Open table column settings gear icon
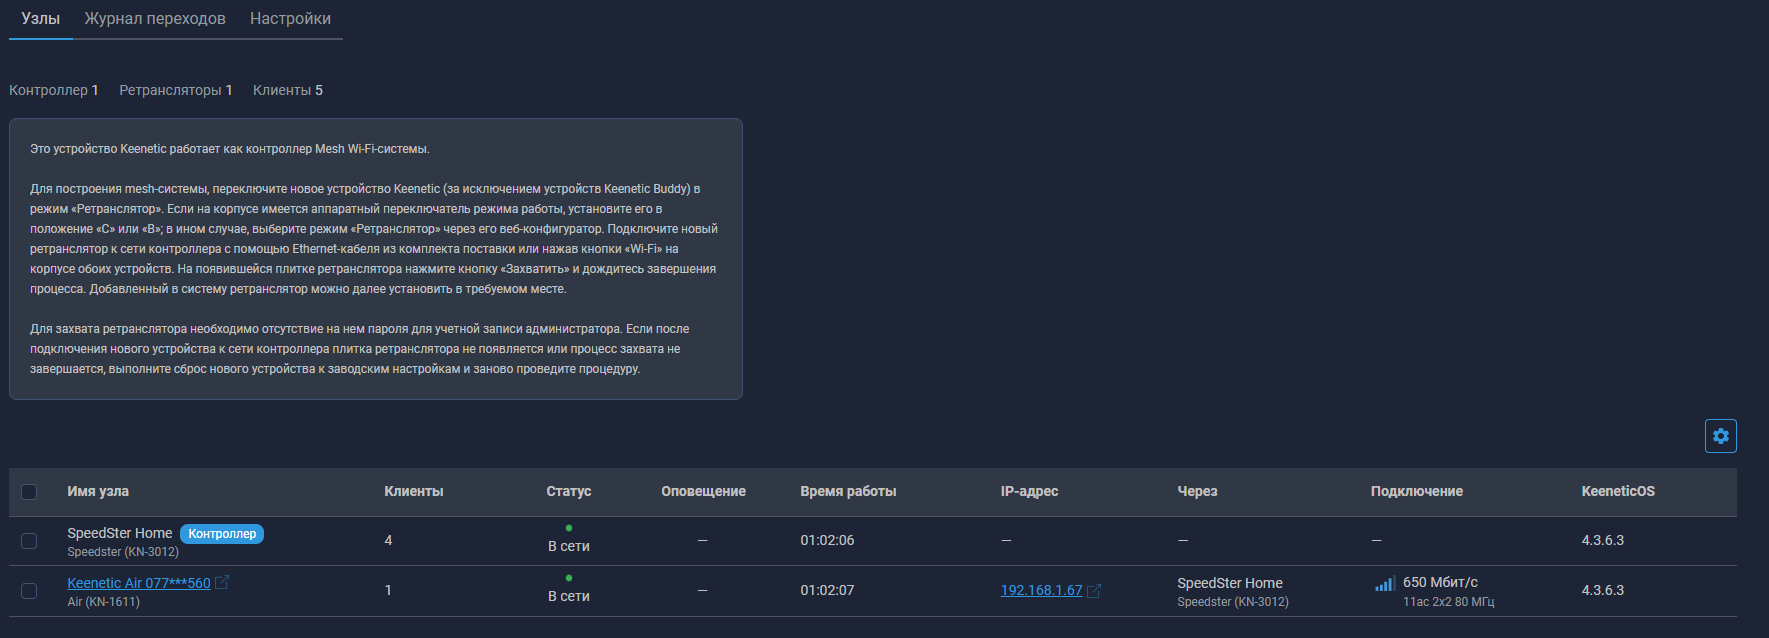Viewport: 1769px width, 638px height. coord(1720,436)
